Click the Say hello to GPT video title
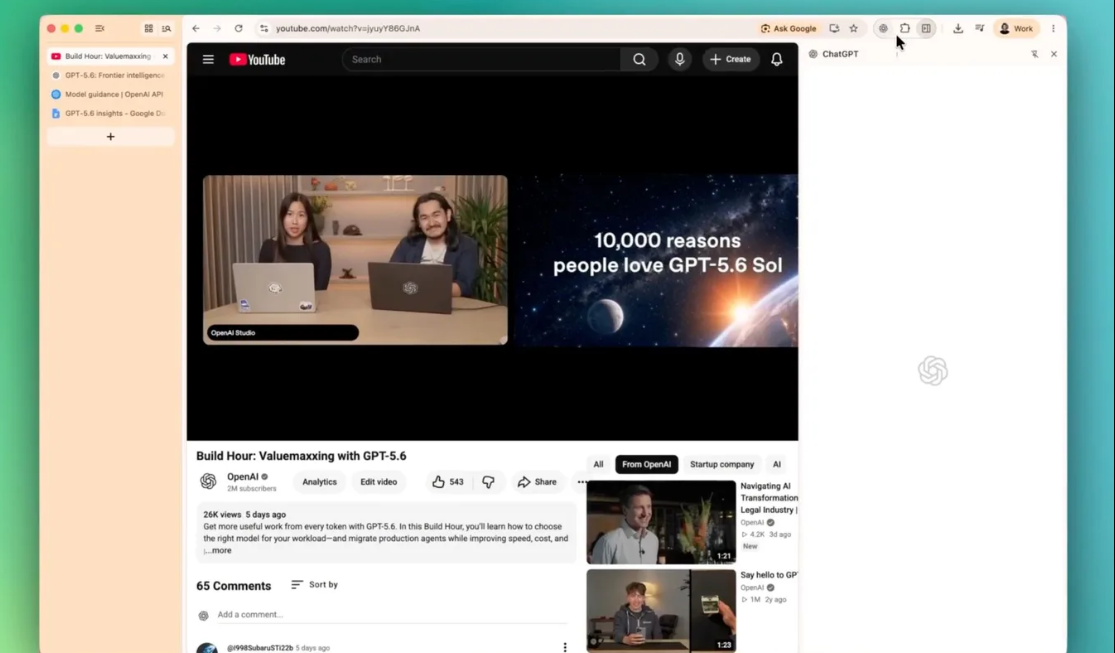Viewport: 1115px width, 653px height. coord(769,575)
